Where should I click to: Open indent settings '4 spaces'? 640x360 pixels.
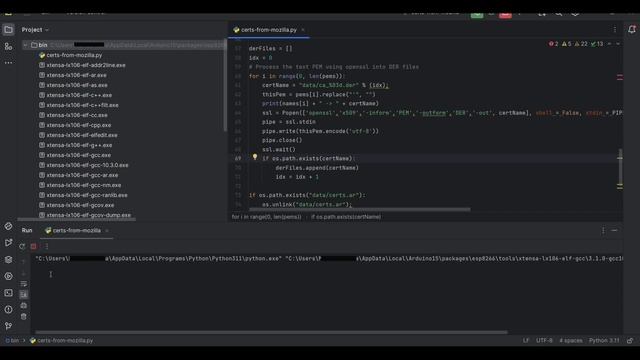pyautogui.click(x=571, y=340)
